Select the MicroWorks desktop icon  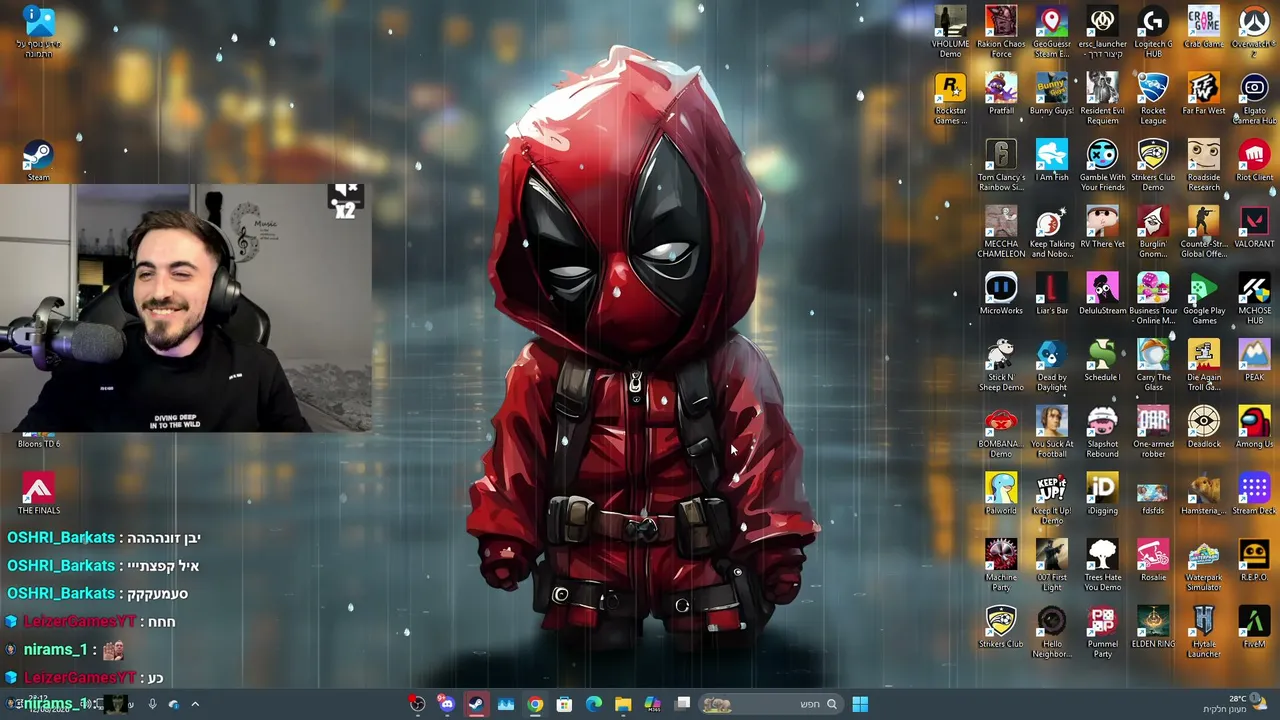[x=1001, y=294]
